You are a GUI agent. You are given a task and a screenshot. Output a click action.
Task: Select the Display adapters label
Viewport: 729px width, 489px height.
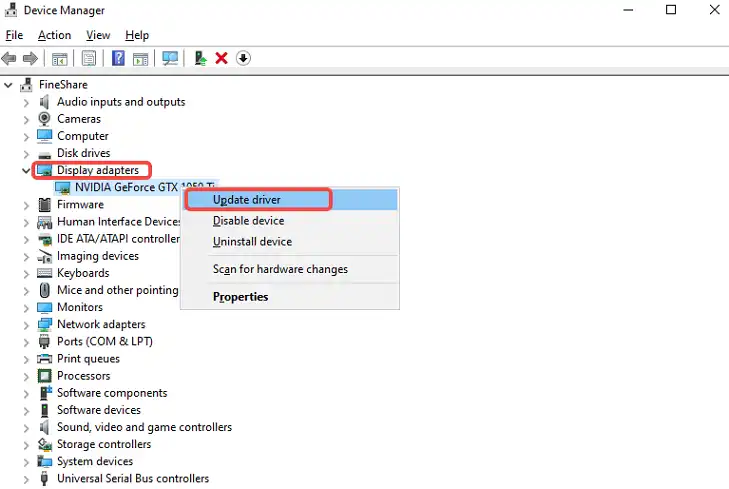98,170
